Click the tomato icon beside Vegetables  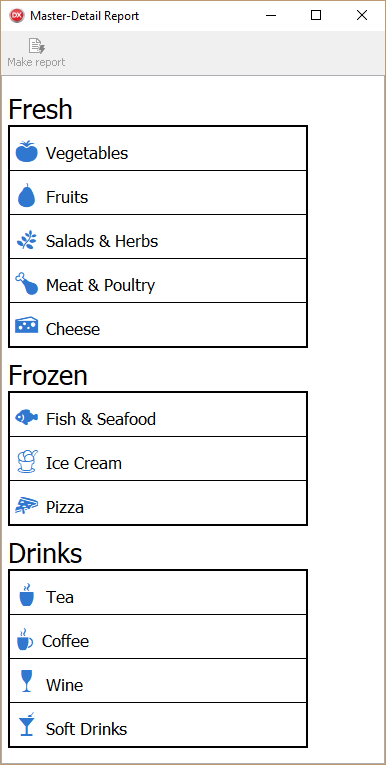click(26, 151)
